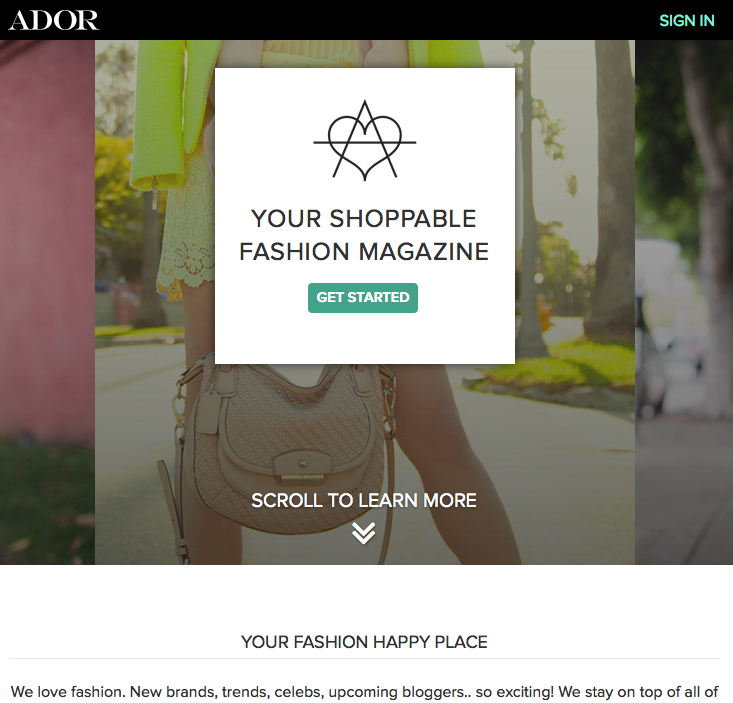Click the white card's empty bottom area
This screenshot has height=703, width=733.
tap(365, 339)
